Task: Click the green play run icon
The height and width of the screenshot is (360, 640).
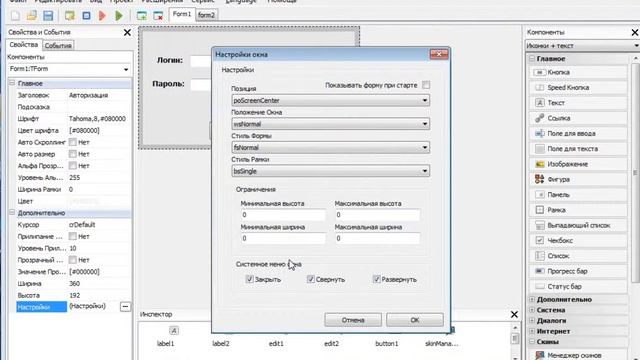Action: tap(119, 16)
